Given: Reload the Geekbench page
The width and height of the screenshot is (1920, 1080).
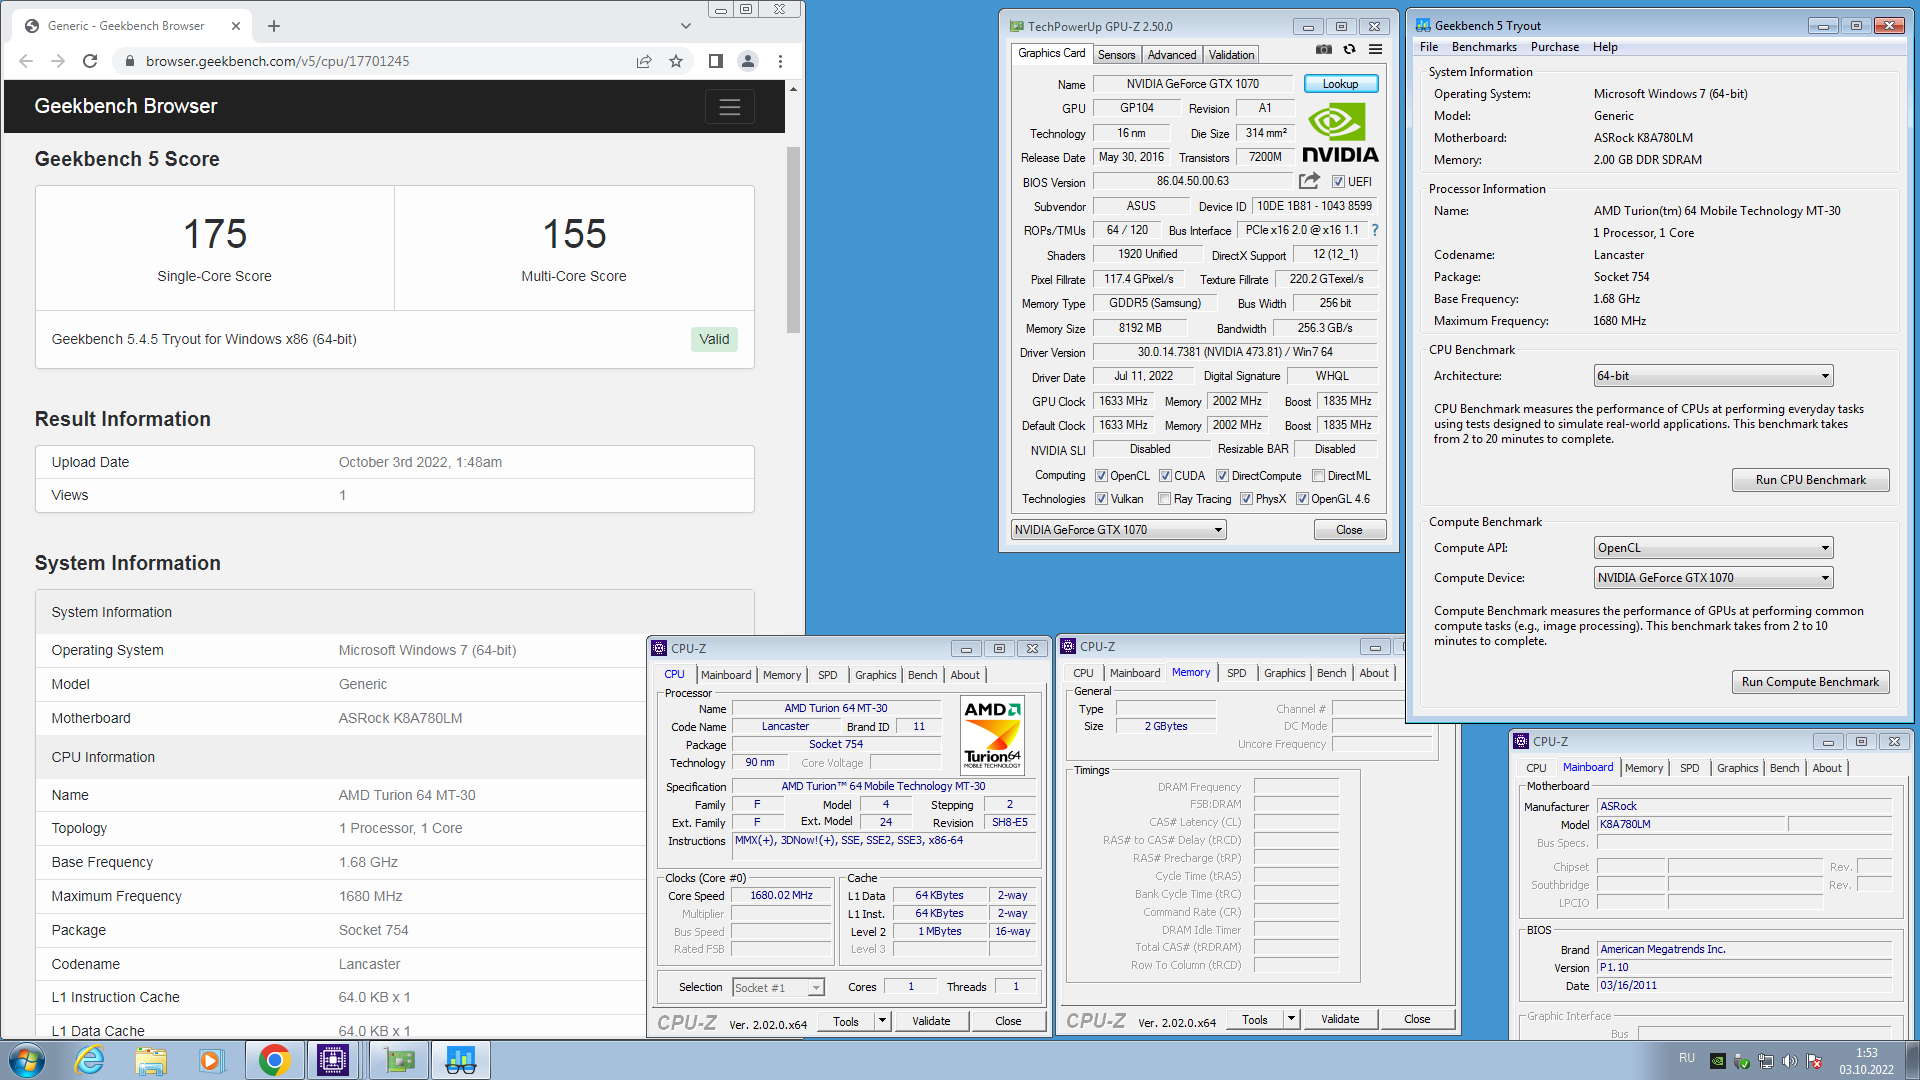Looking at the screenshot, I should [x=90, y=61].
